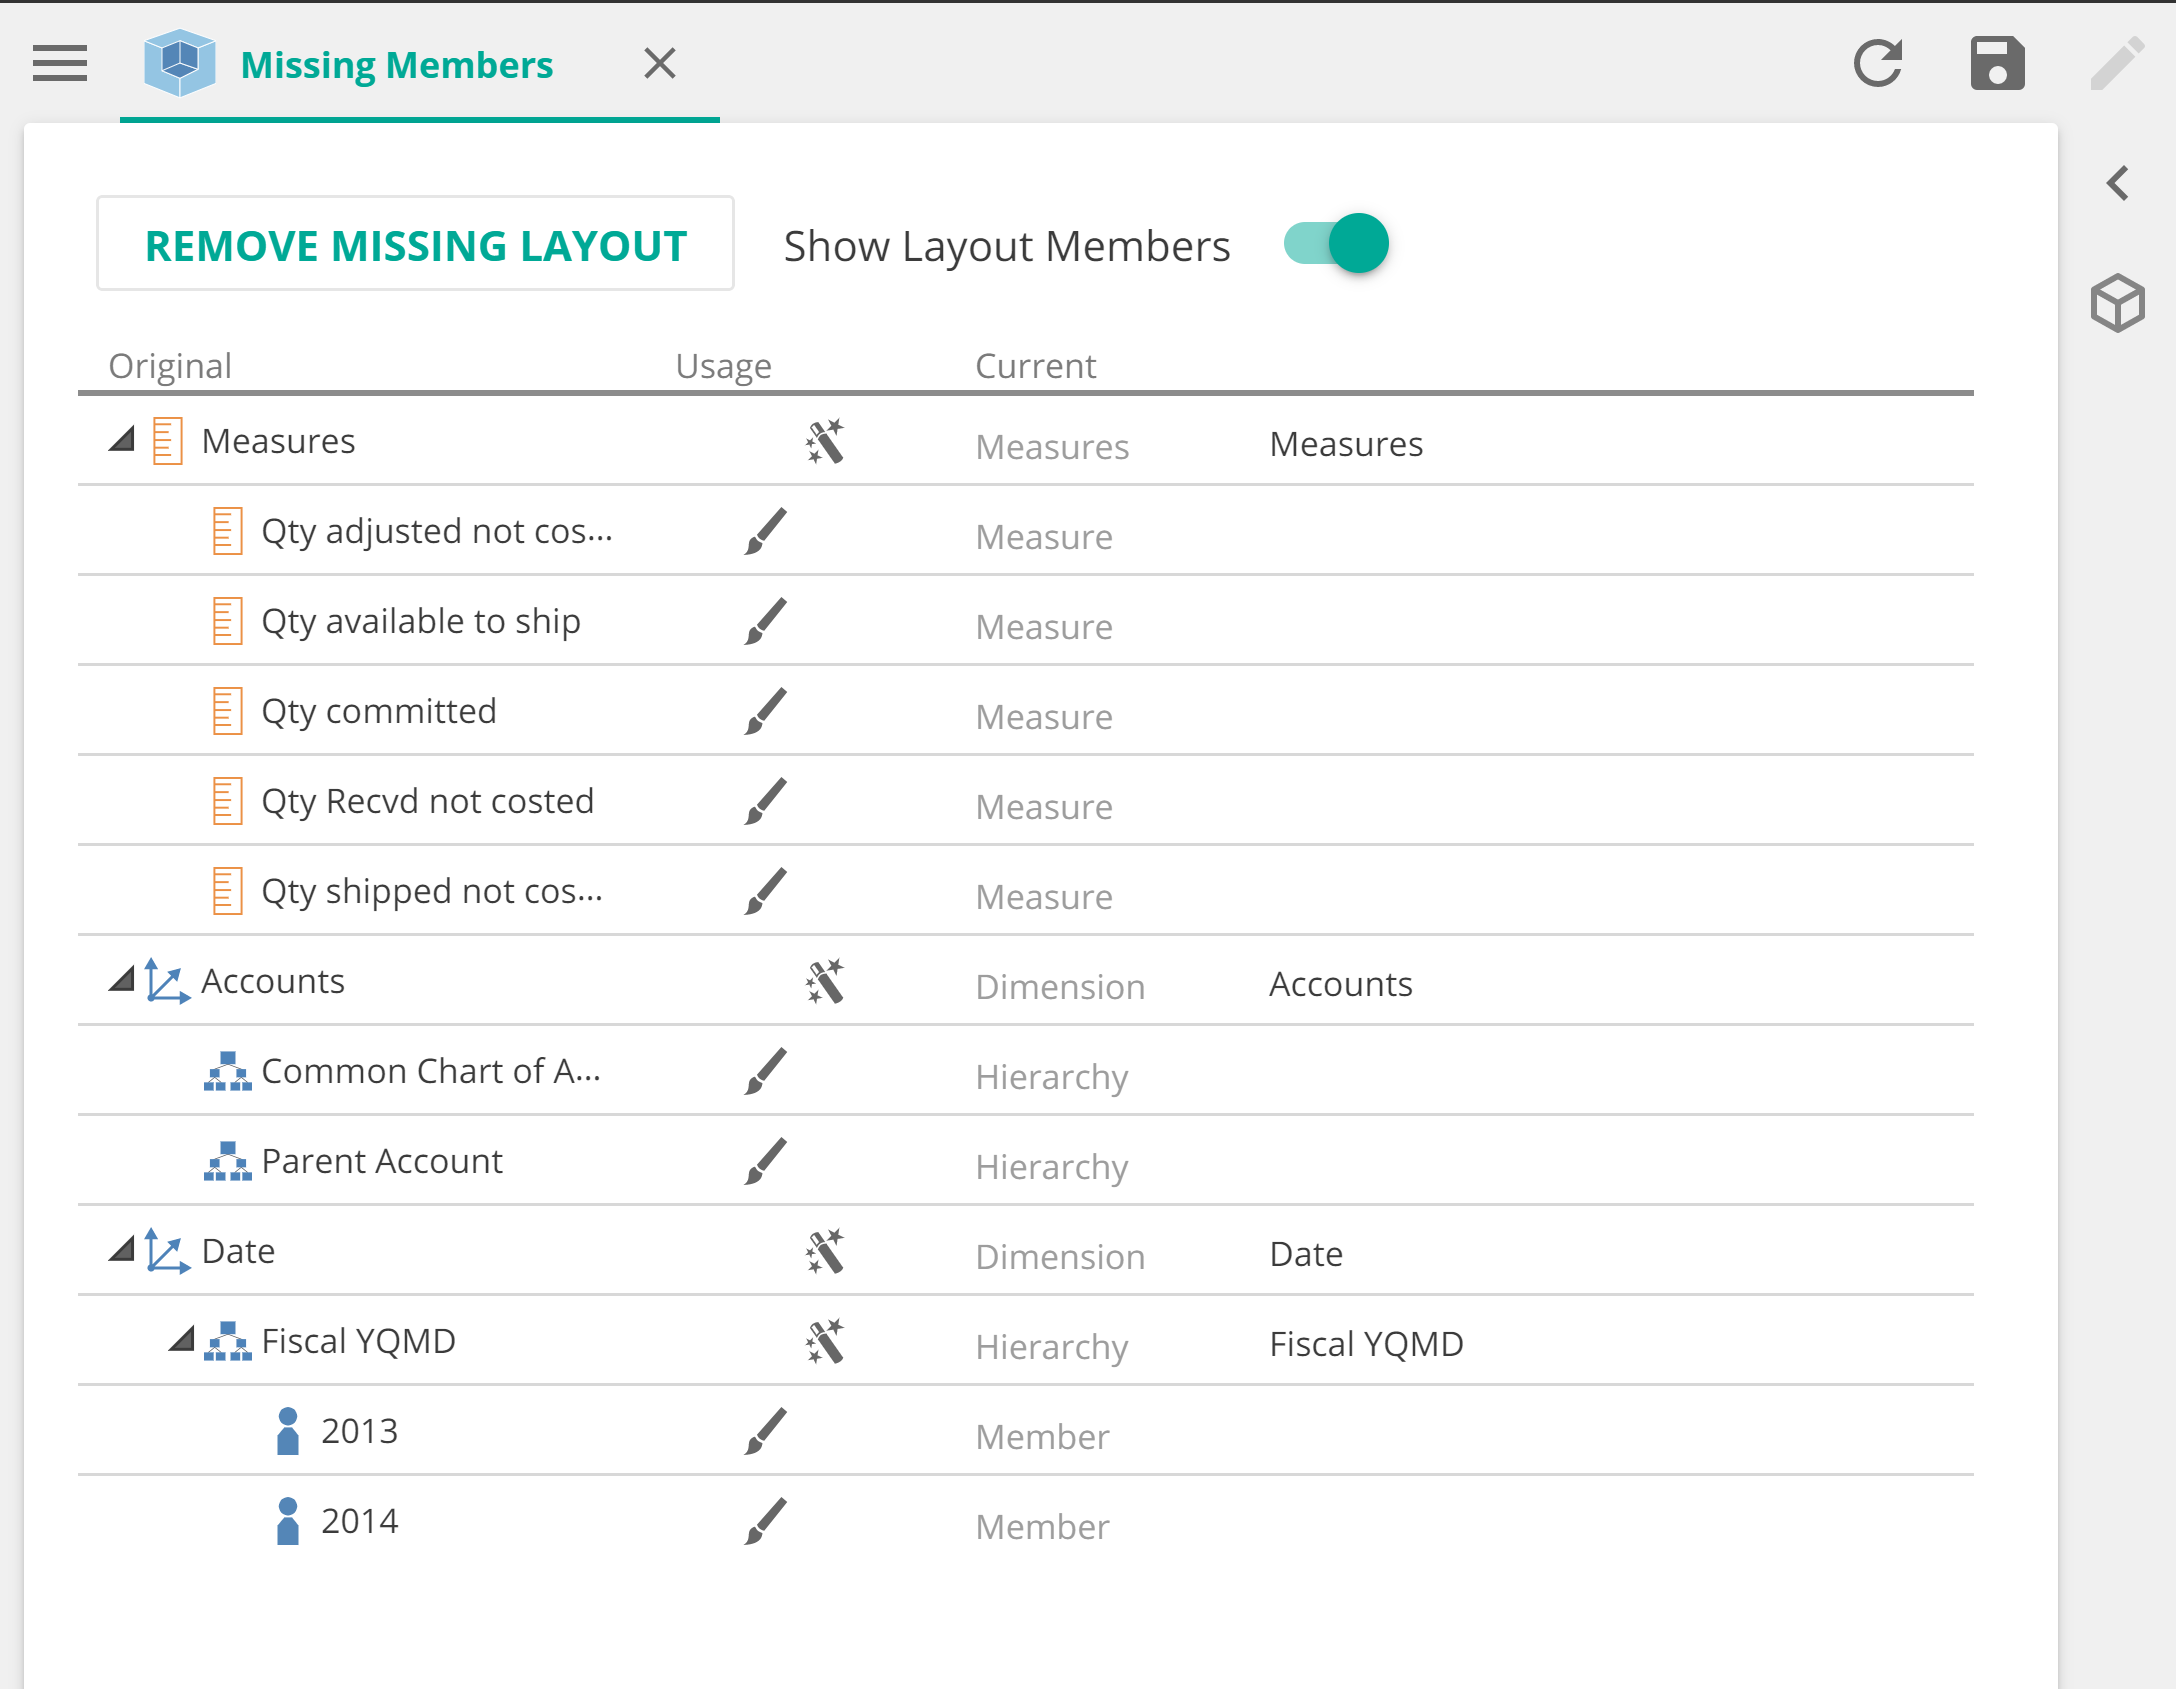Click the magic wand for Measures
This screenshot has width=2176, height=1689.
tap(825, 441)
